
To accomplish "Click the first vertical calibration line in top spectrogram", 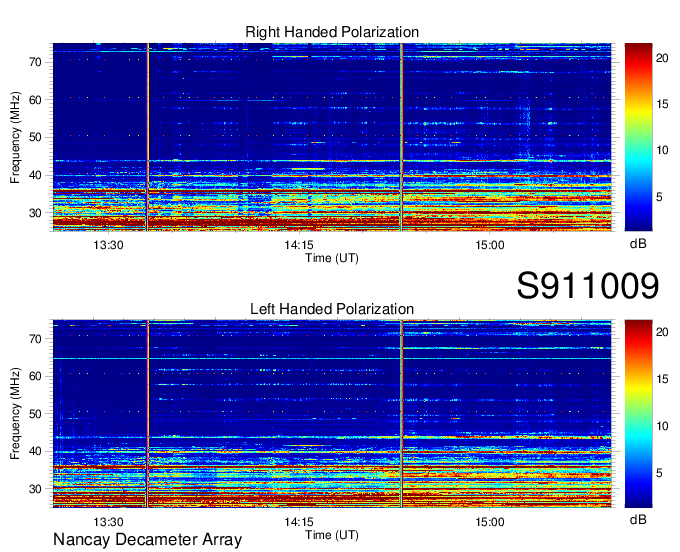I will click(x=148, y=137).
